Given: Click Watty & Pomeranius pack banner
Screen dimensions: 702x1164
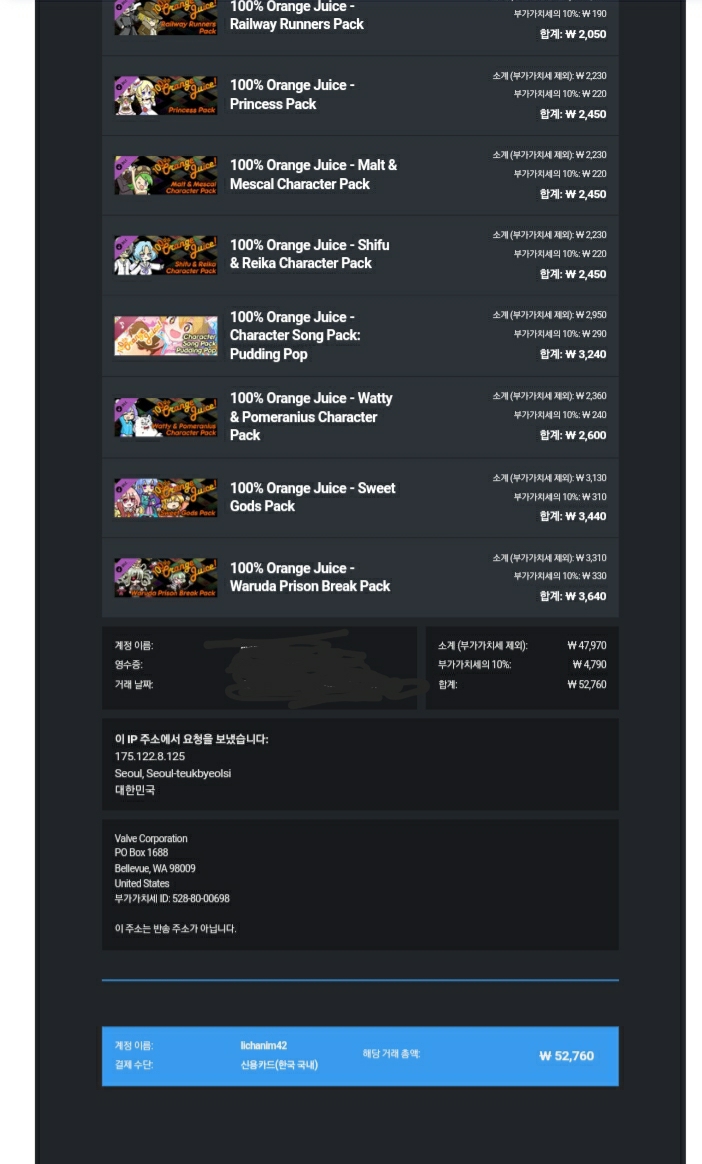Looking at the screenshot, I should pyautogui.click(x=165, y=417).
